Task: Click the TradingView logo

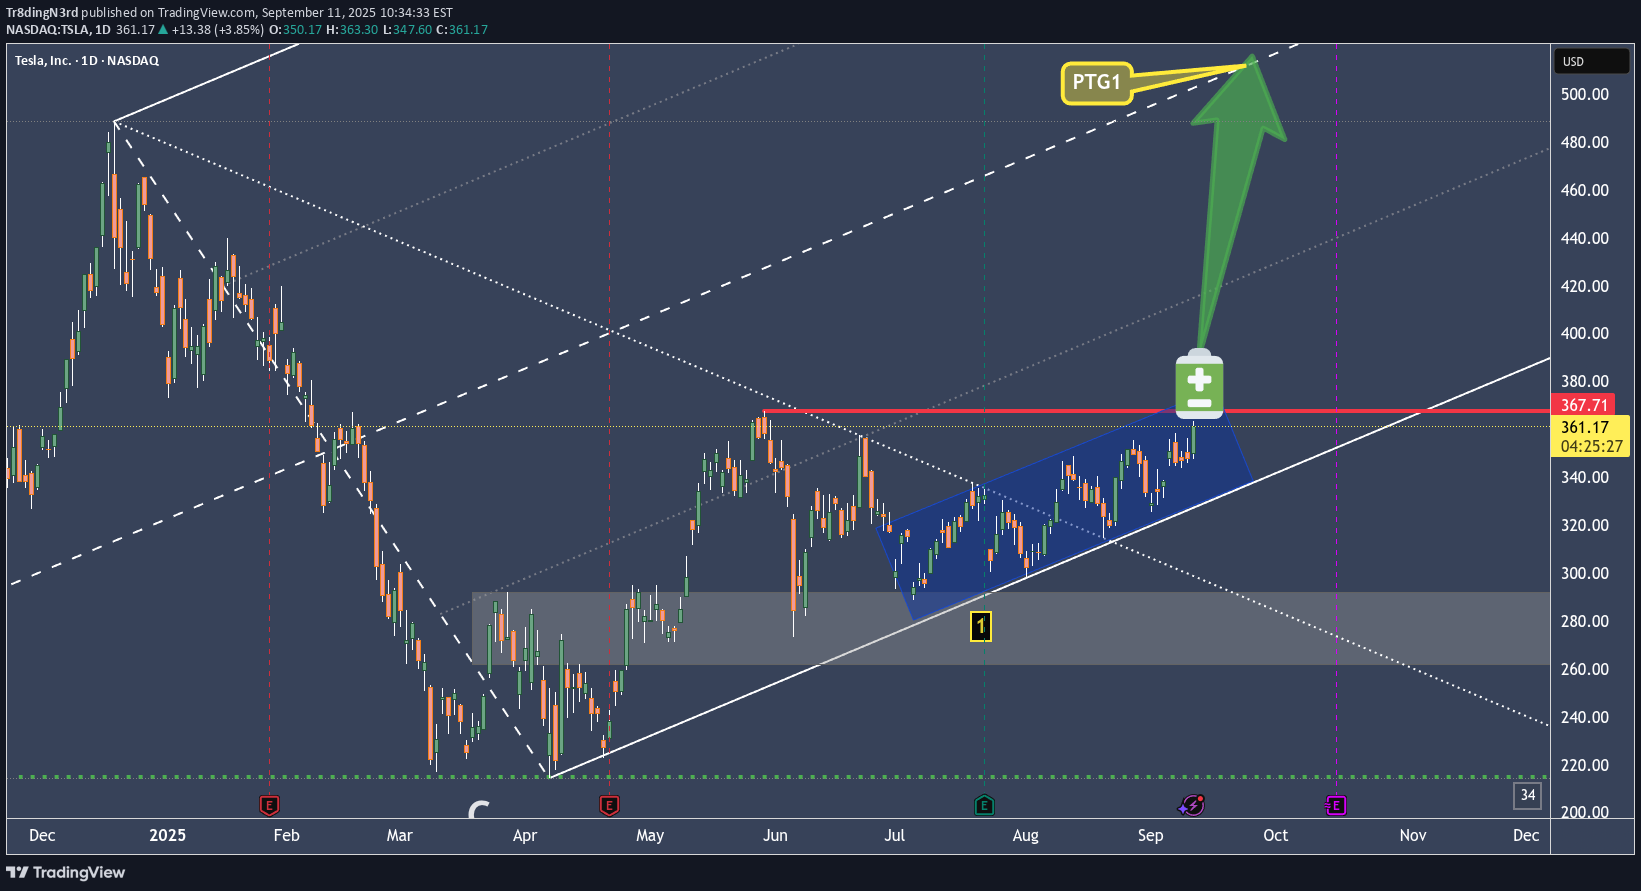Action: click(66, 872)
